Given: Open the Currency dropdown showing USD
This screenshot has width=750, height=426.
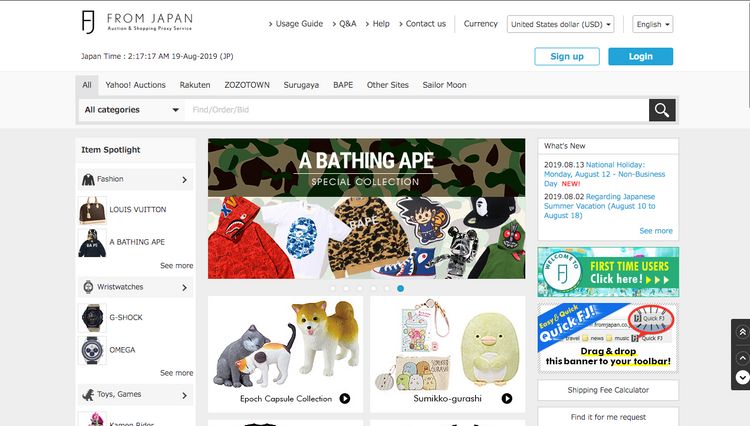Looking at the screenshot, I should [561, 24].
